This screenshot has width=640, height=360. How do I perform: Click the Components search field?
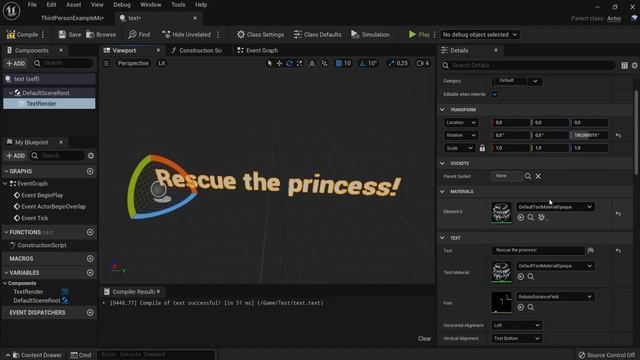(62, 63)
